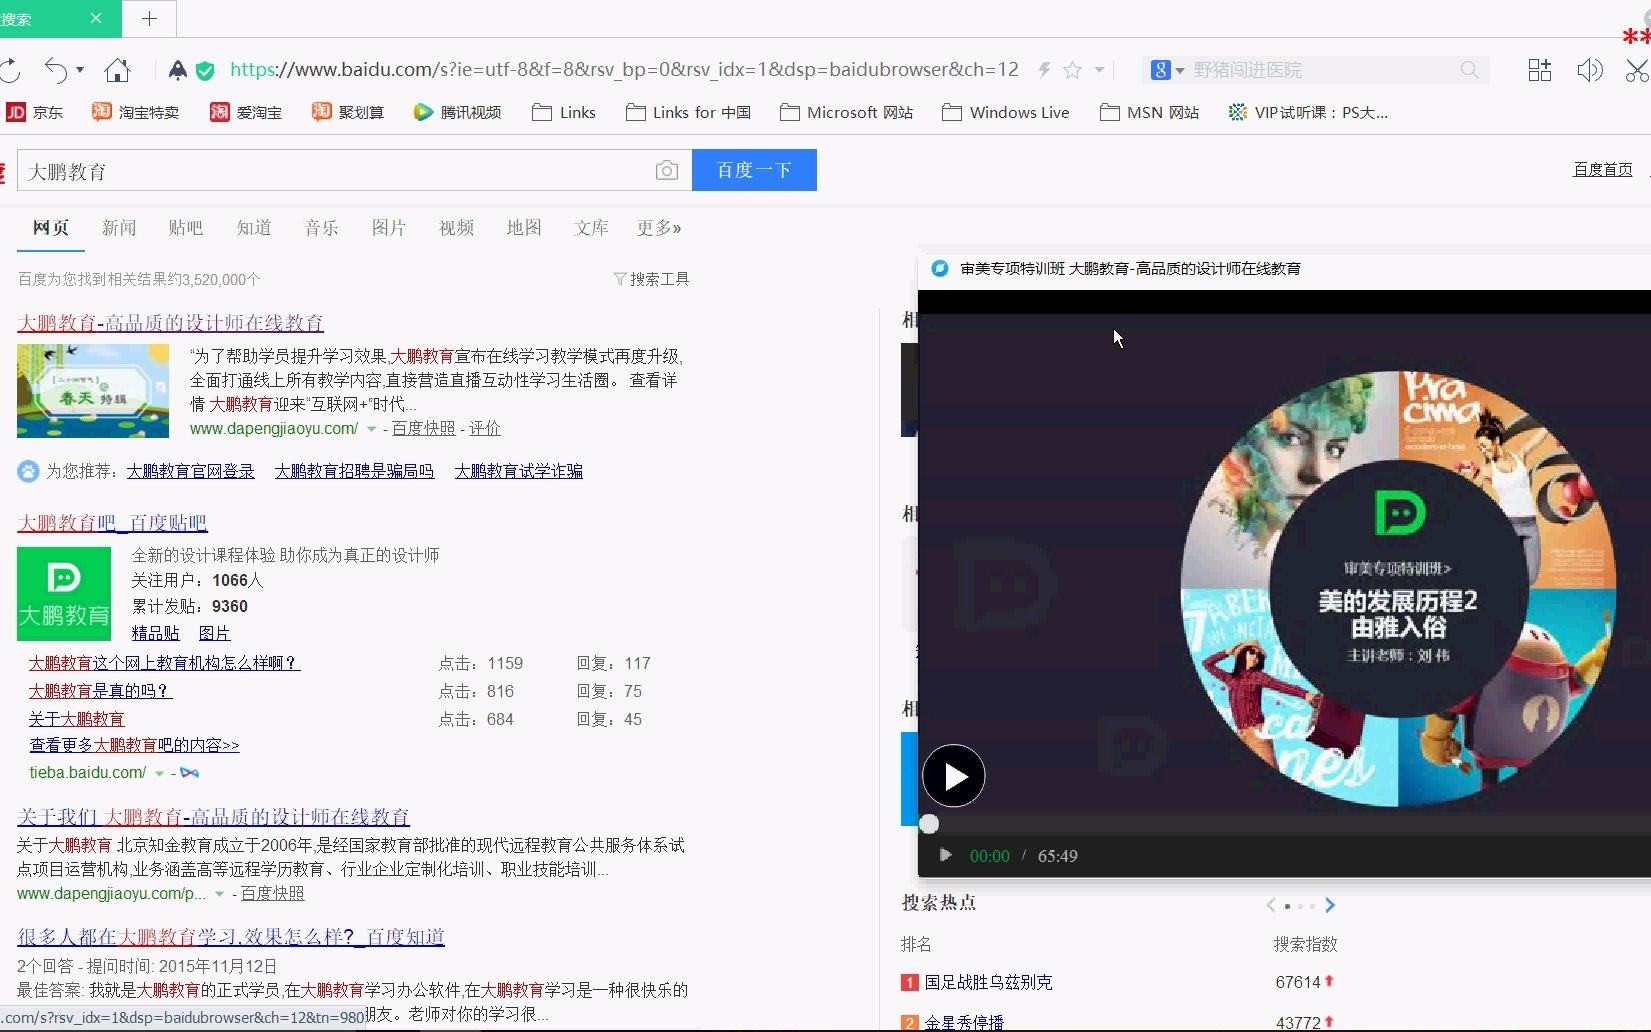The width and height of the screenshot is (1651, 1032).
Task: Close the current browser tab
Action: [96, 19]
